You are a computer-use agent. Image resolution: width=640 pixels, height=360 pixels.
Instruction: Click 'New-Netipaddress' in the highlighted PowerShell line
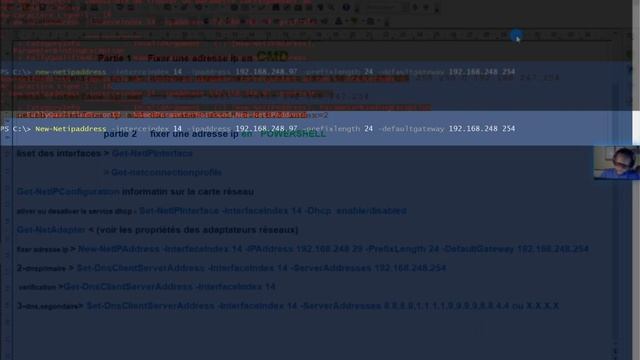[71, 129]
